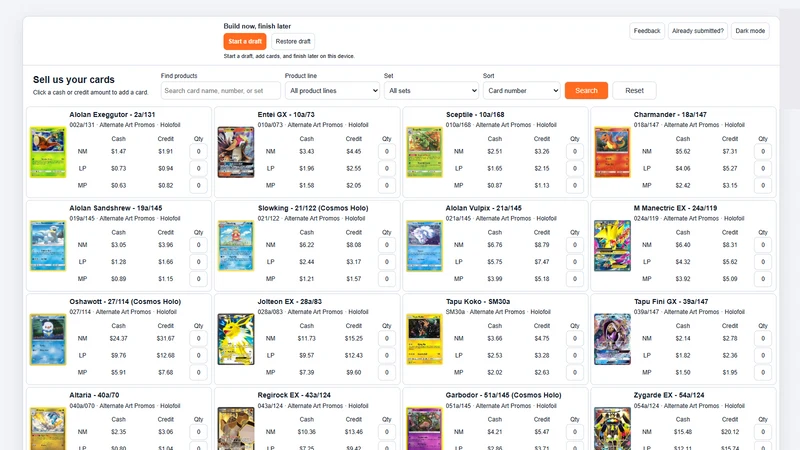The image size is (800, 450).
Task: Choose Tapu Koko NM credit $4.75
Action: 542,338
